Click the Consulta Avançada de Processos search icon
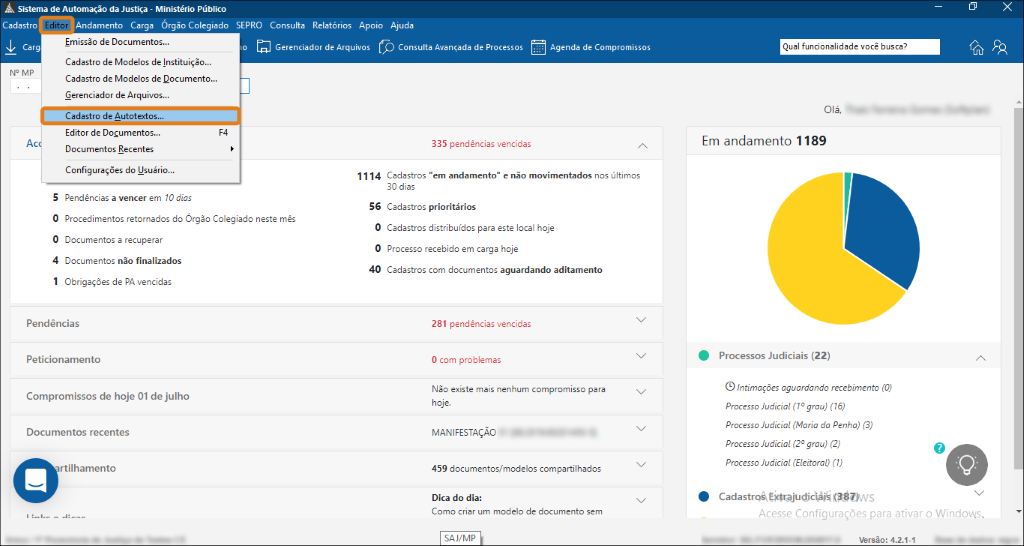The width and height of the screenshot is (1024, 546). [x=387, y=47]
